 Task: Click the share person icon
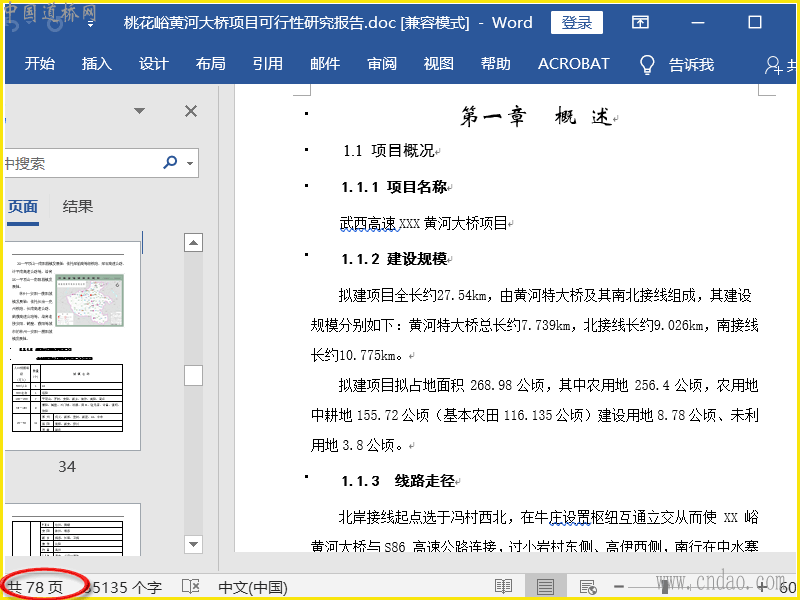tap(773, 65)
